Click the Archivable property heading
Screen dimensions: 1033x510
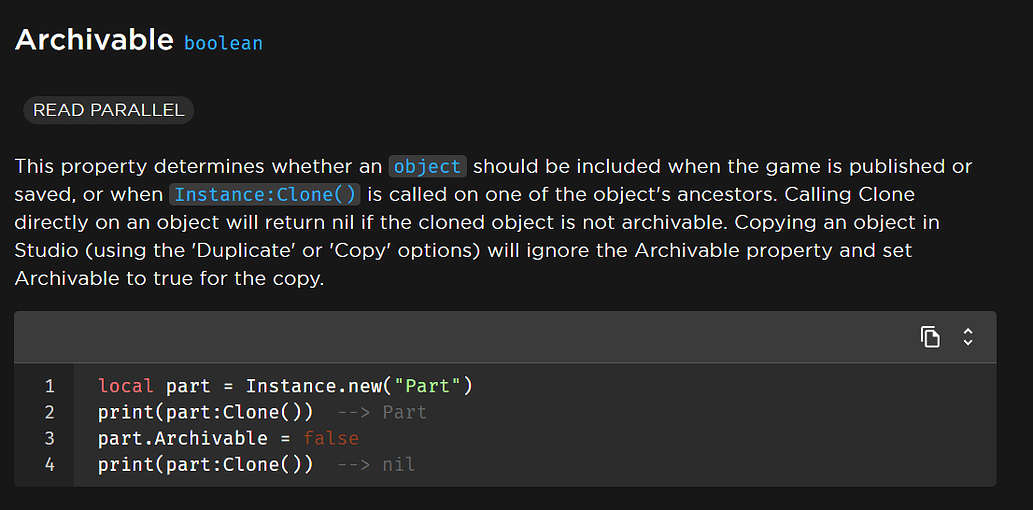[94, 40]
